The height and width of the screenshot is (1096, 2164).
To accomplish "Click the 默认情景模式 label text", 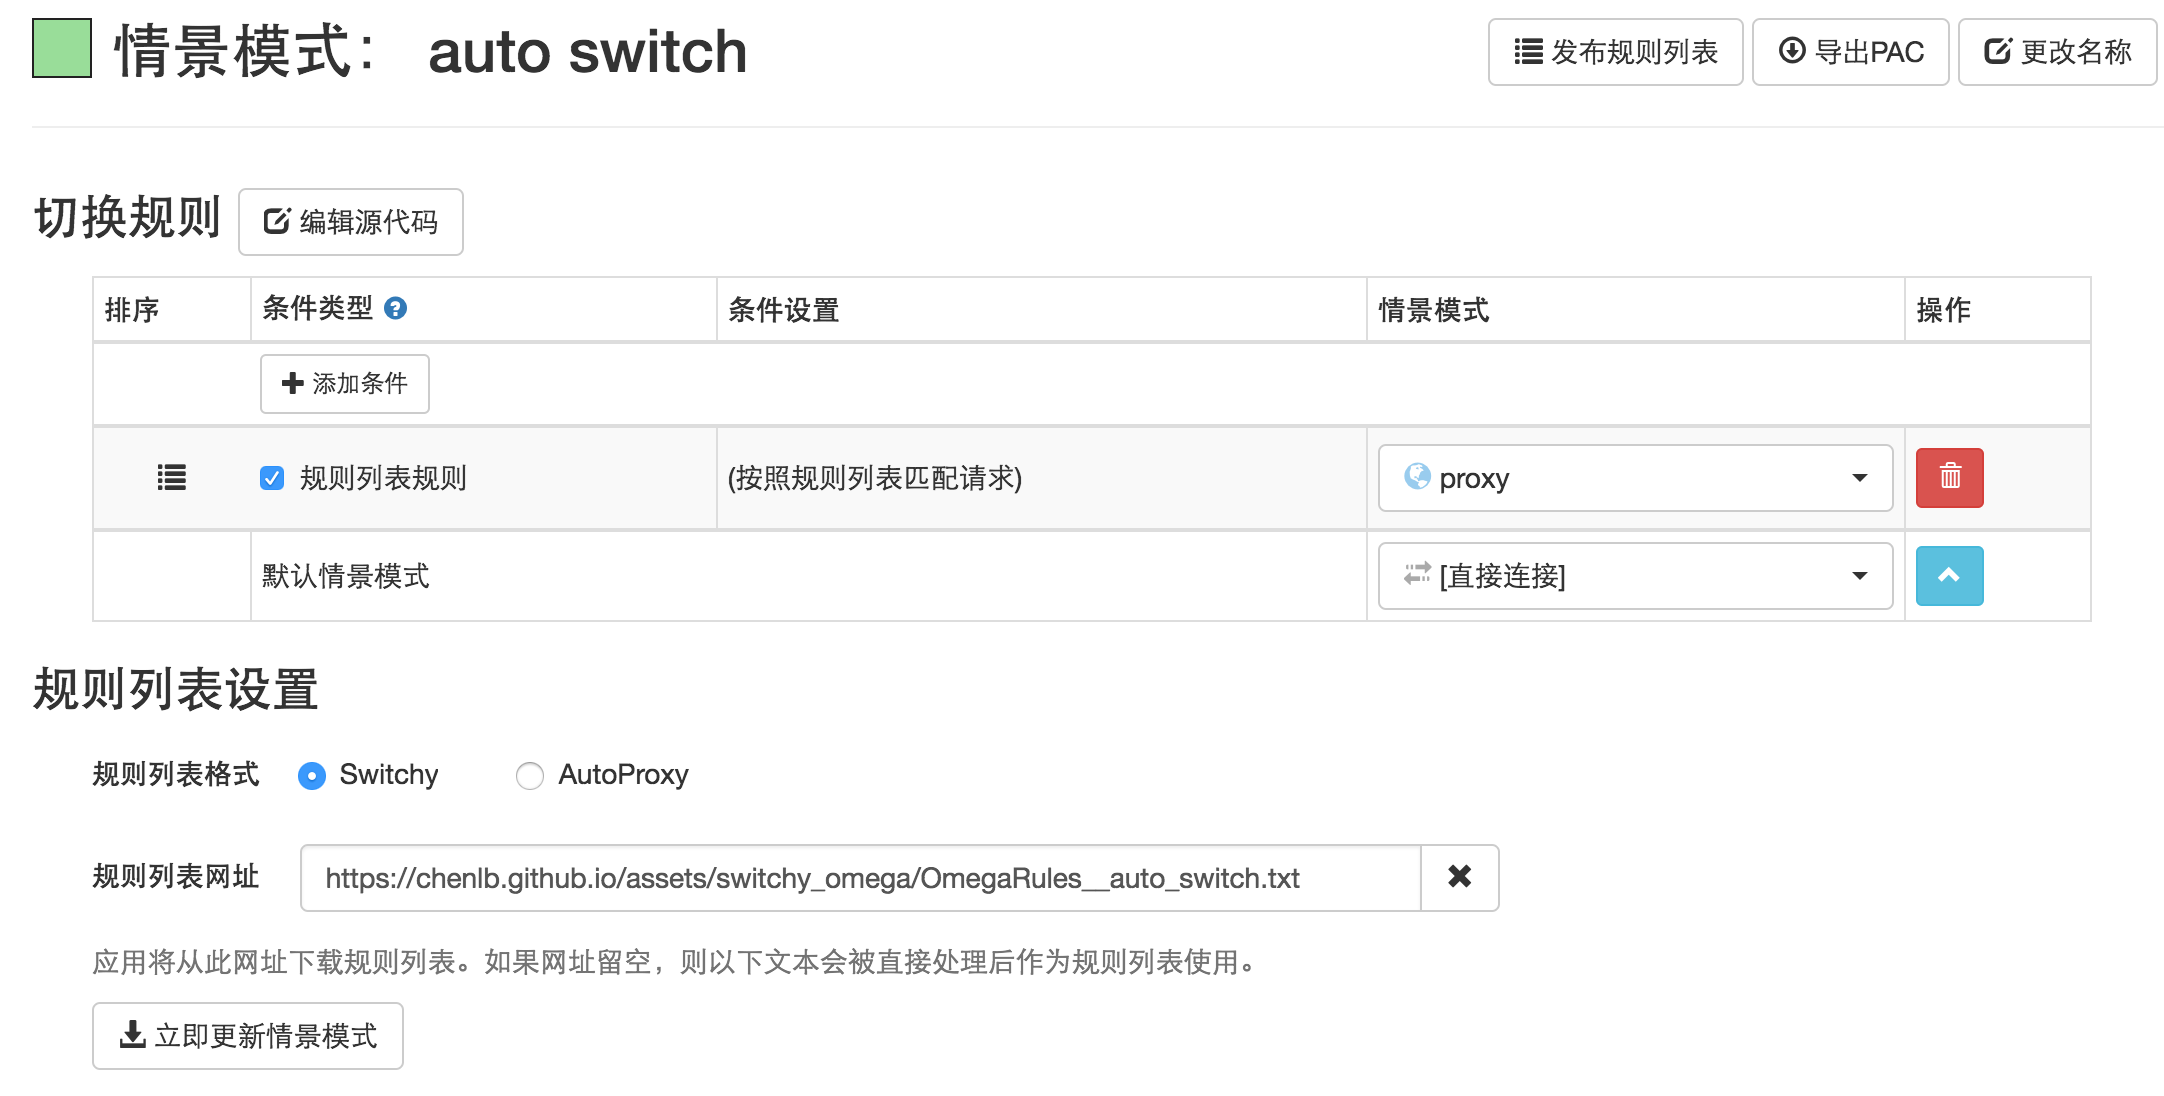I will pos(346,576).
